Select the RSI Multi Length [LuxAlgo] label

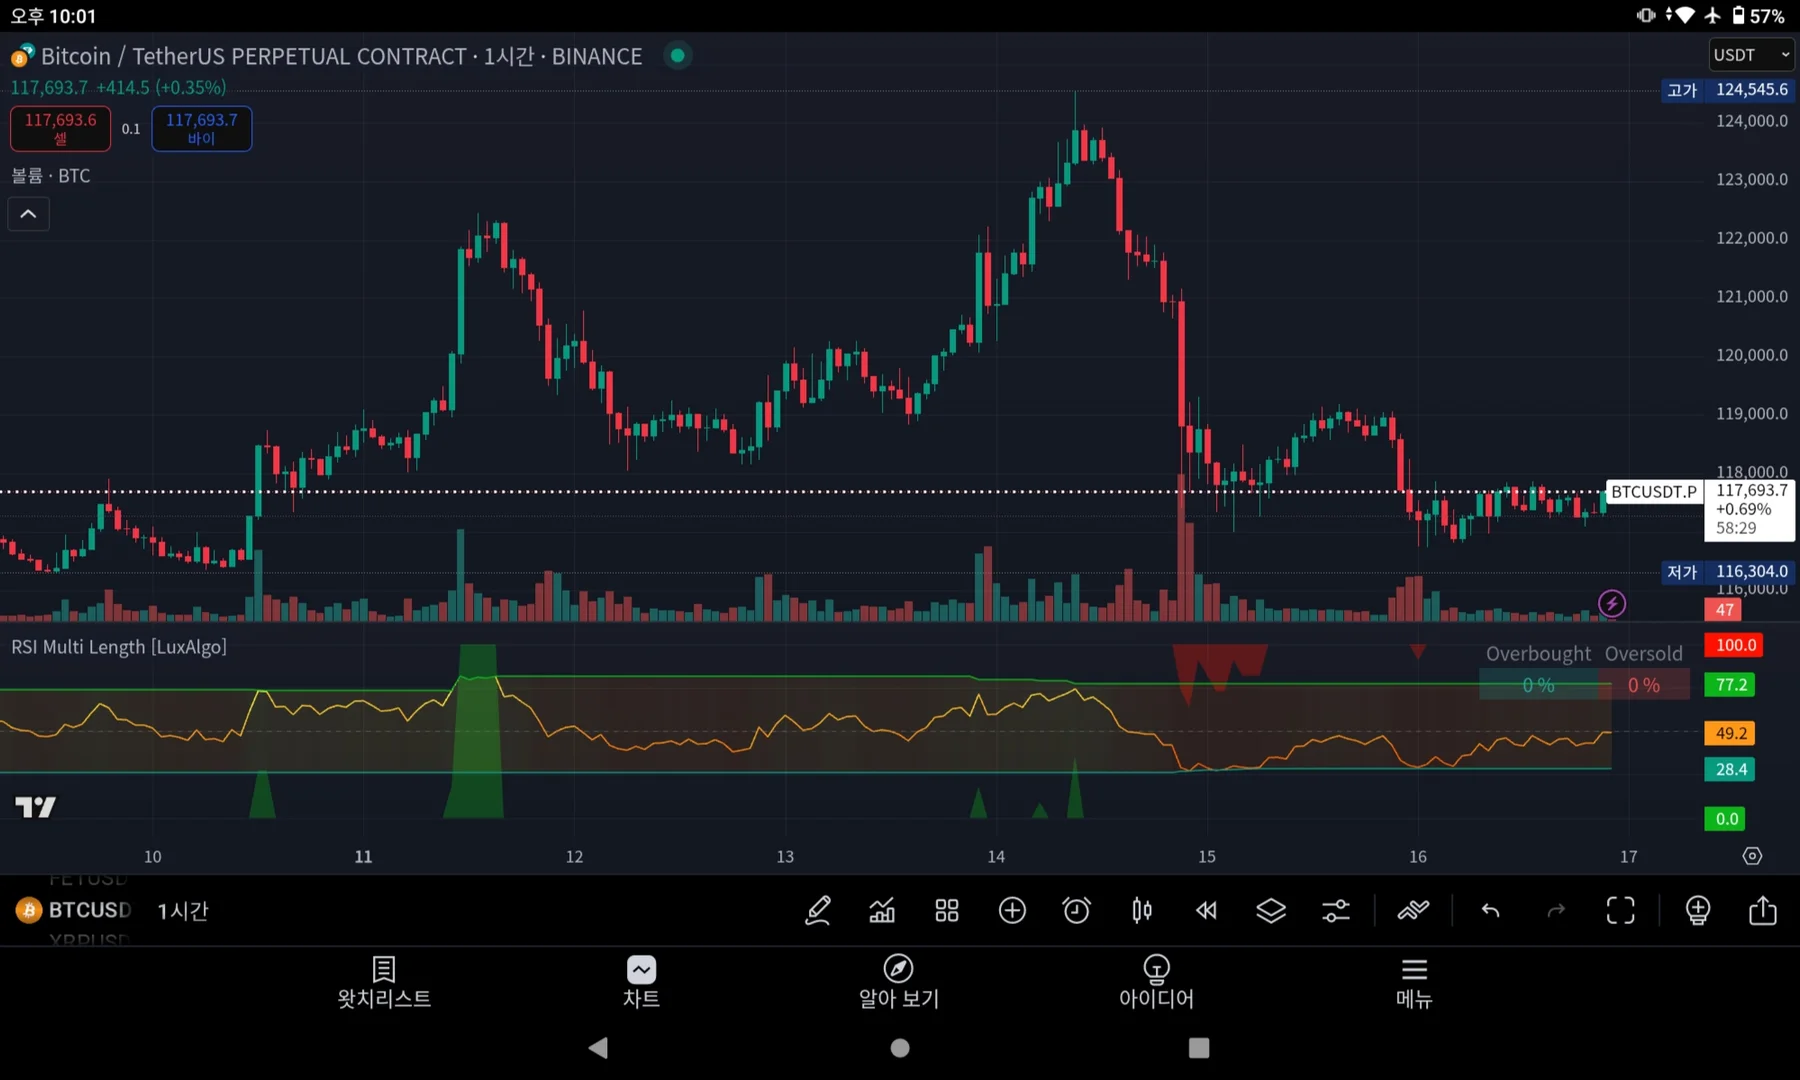point(119,647)
